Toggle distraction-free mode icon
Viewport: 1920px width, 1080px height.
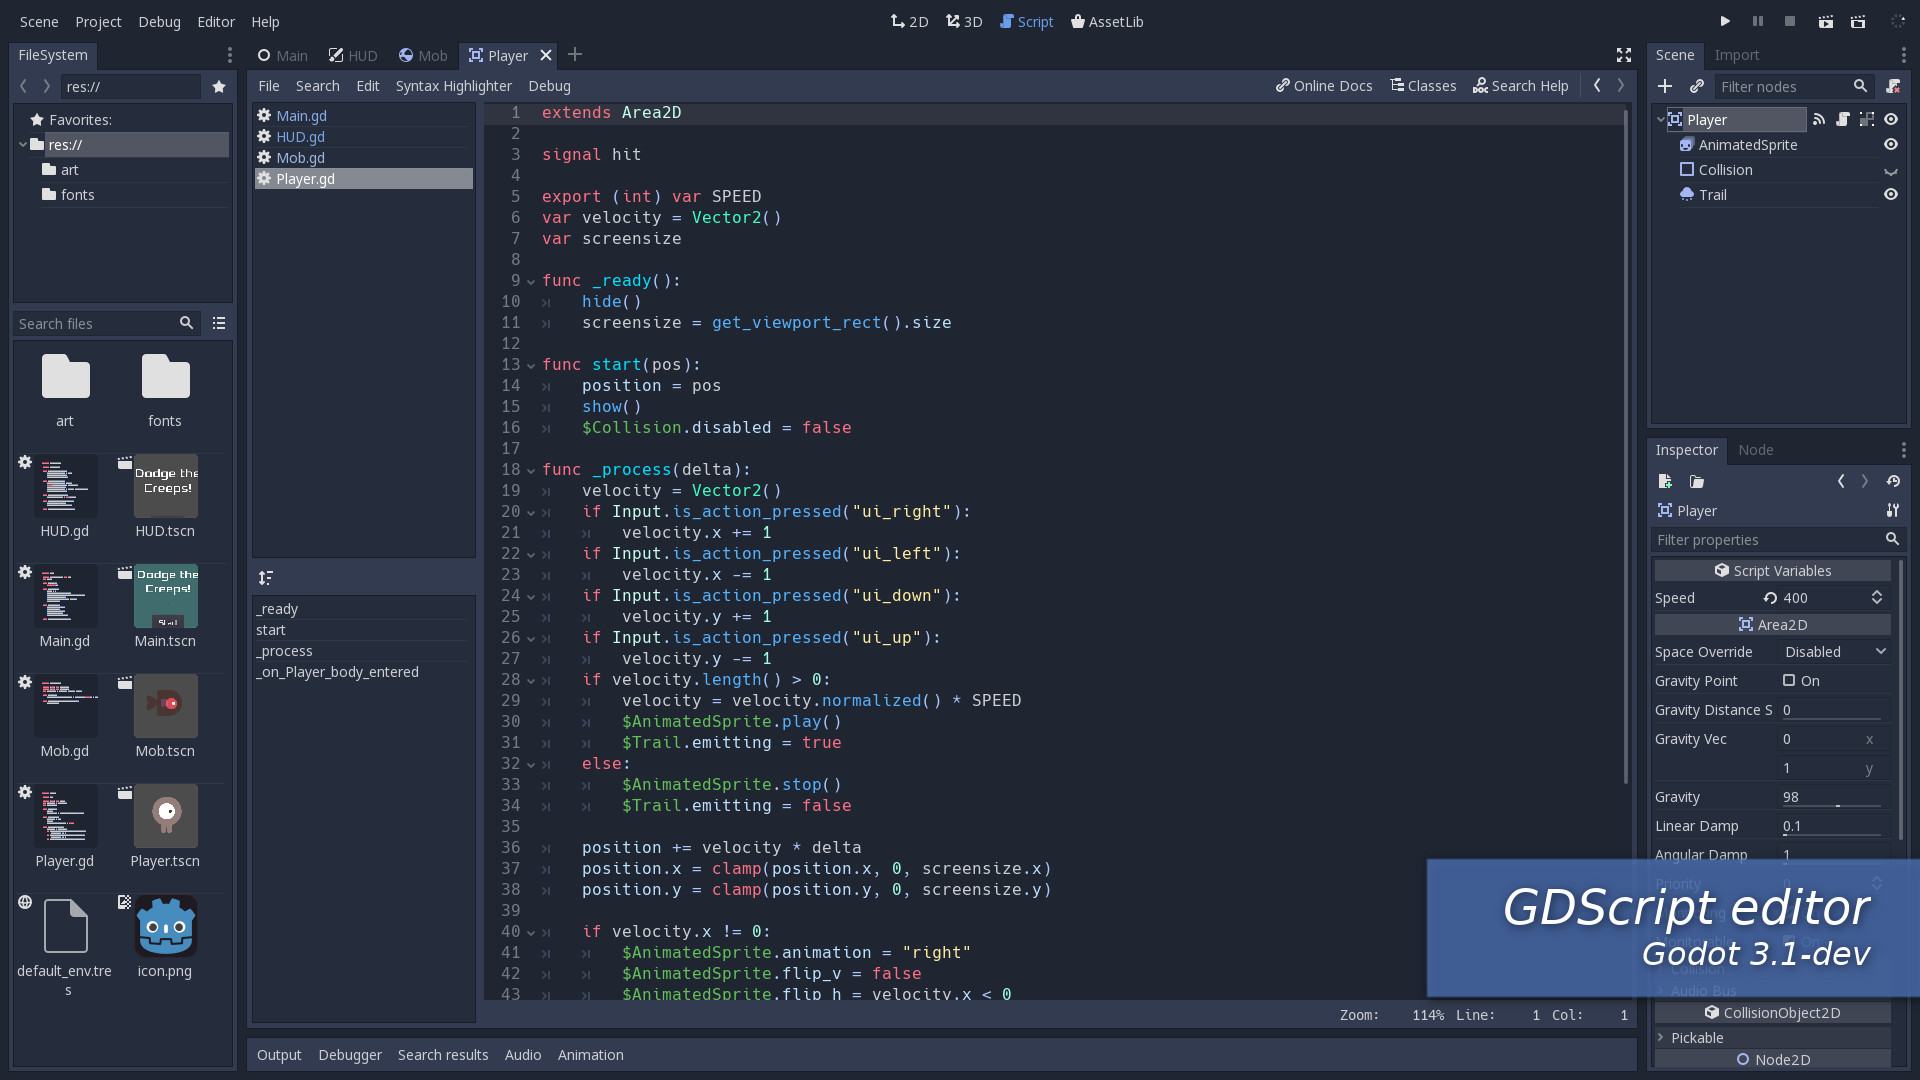click(1624, 55)
